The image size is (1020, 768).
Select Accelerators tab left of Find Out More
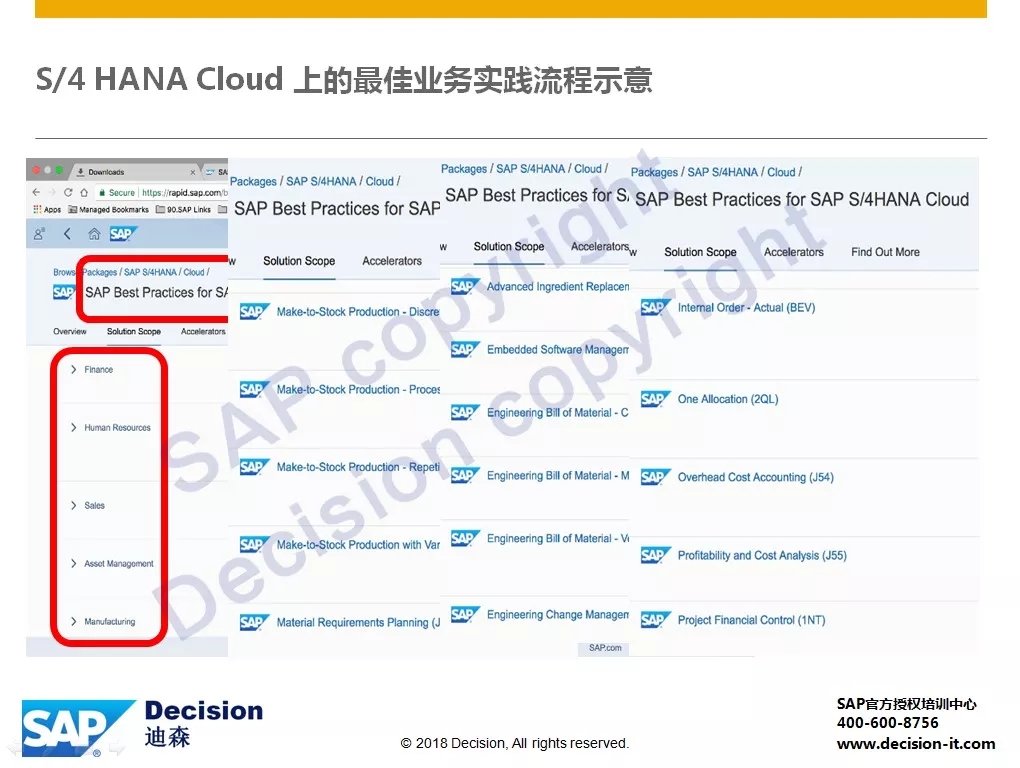pos(794,252)
